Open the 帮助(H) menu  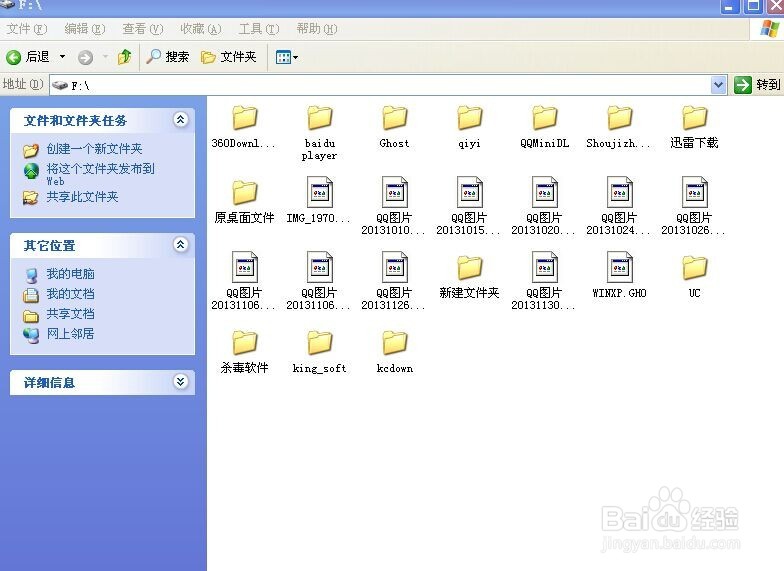(x=316, y=29)
